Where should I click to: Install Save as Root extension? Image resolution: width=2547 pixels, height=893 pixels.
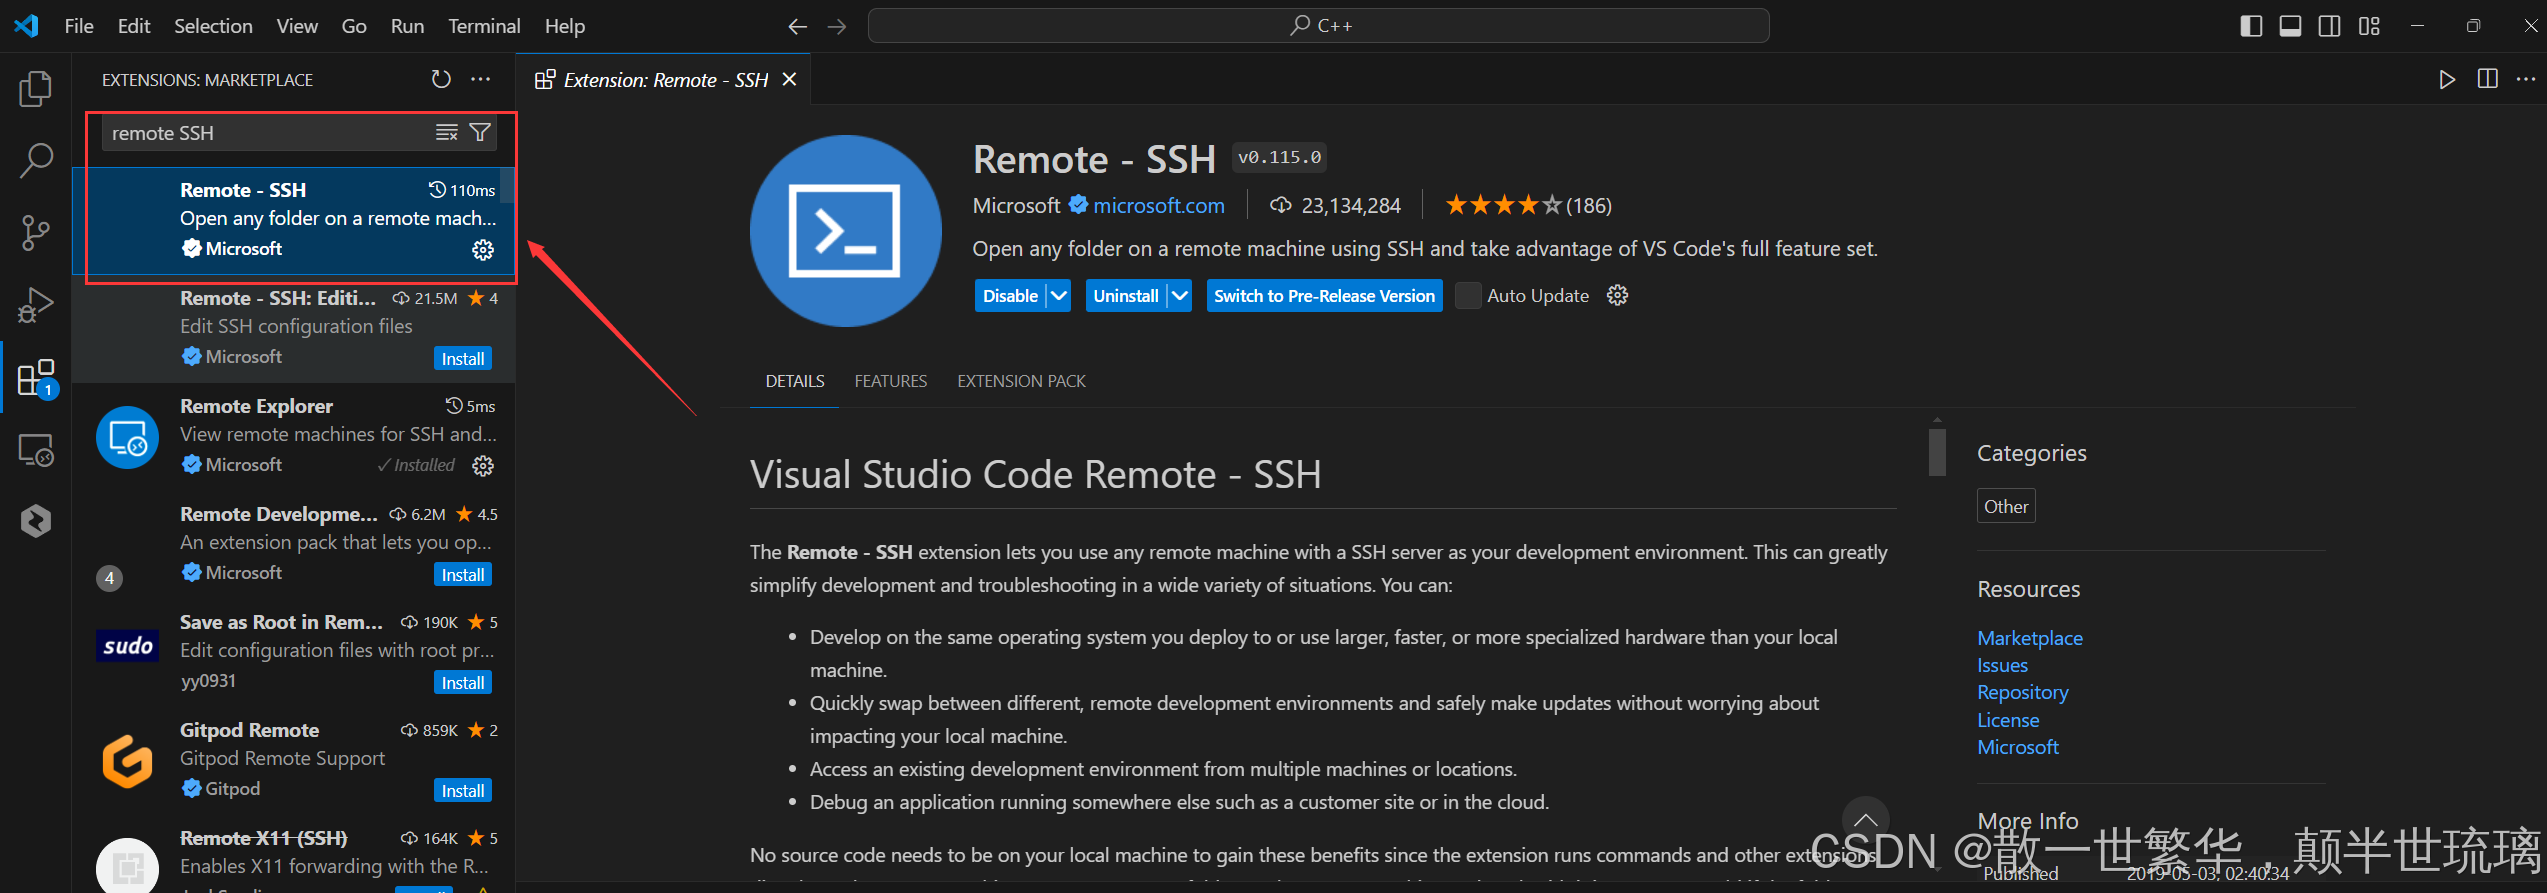click(x=463, y=683)
